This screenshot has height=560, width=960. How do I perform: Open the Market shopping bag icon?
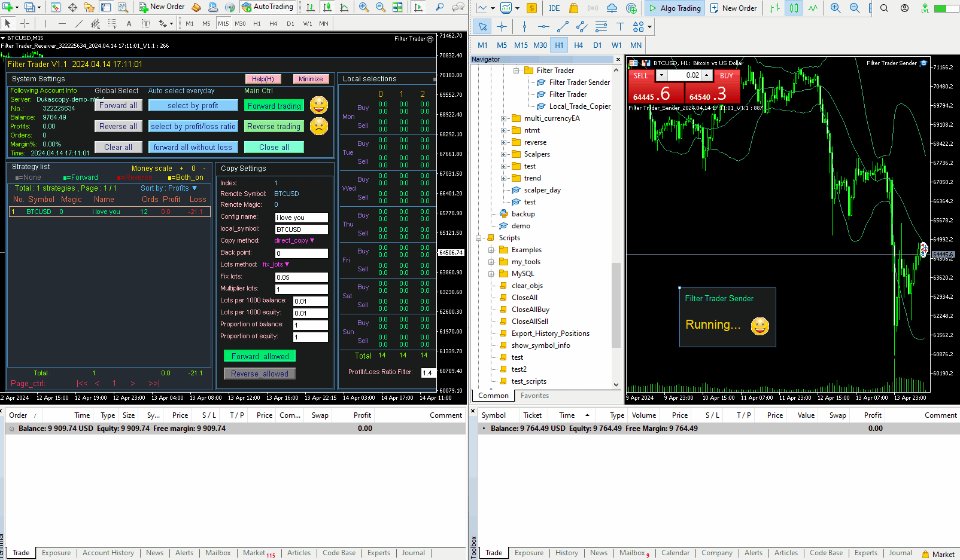[574, 8]
